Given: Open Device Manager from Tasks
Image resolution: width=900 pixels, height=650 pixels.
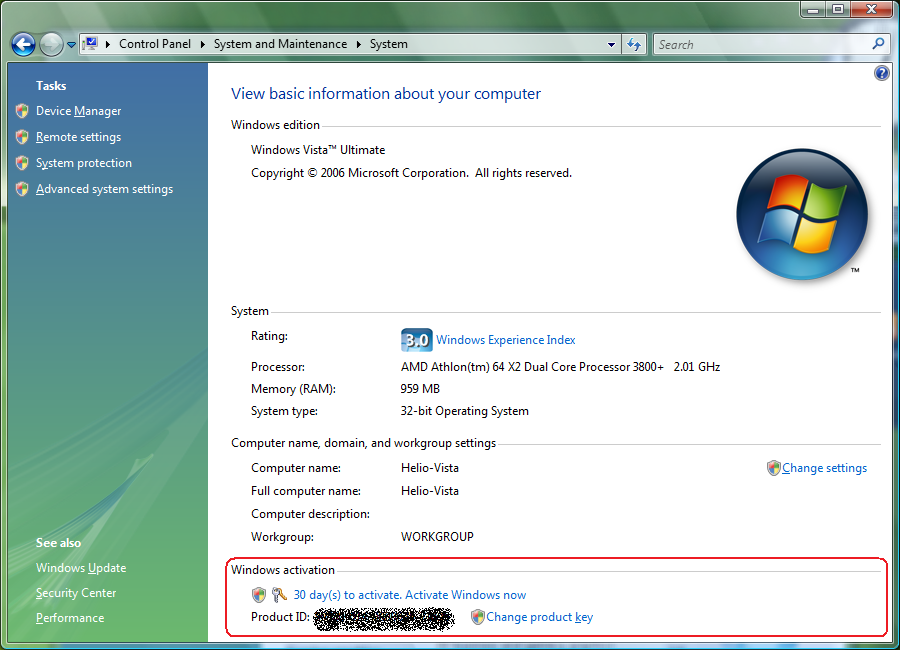Looking at the screenshot, I should pyautogui.click(x=79, y=111).
